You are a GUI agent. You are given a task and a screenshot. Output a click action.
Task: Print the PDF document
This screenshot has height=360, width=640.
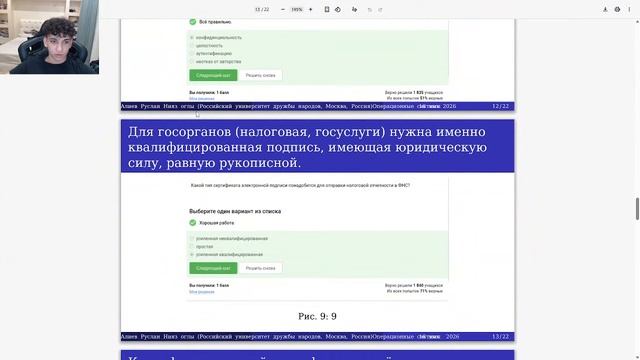click(x=617, y=9)
